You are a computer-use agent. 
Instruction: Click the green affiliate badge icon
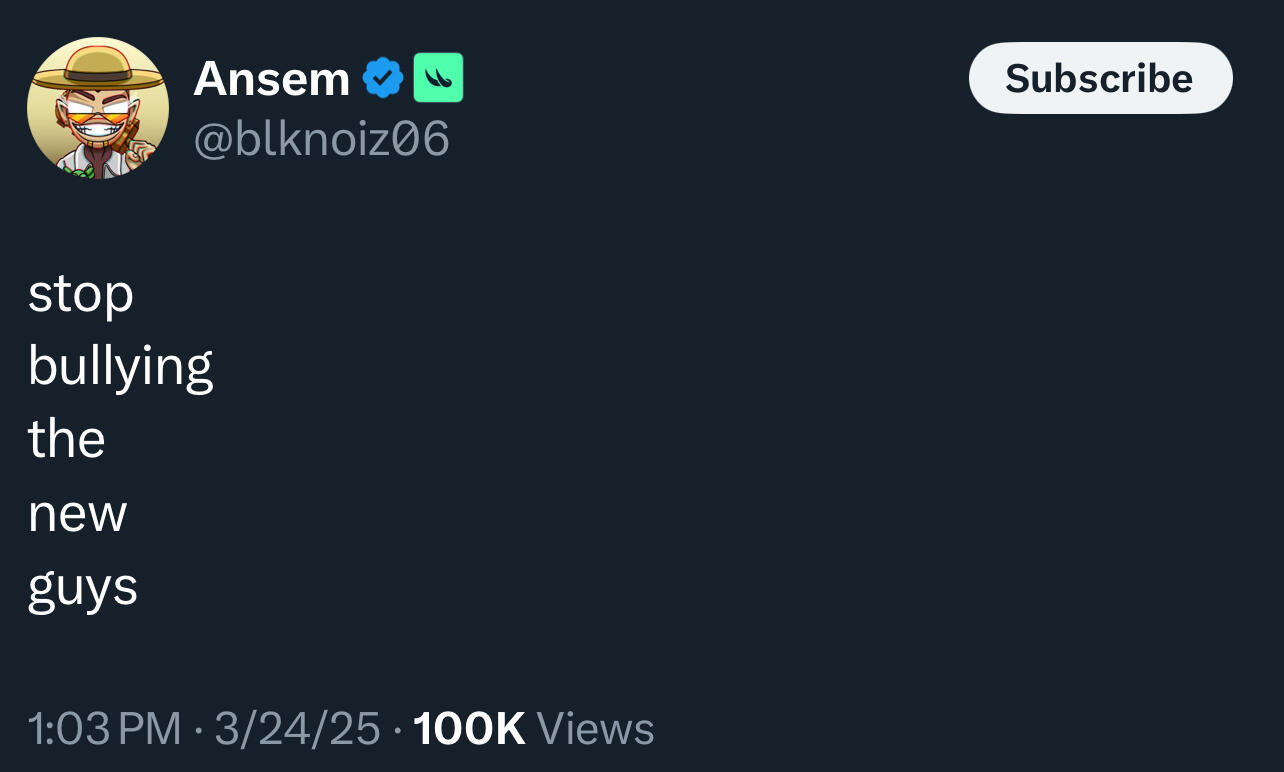(438, 78)
